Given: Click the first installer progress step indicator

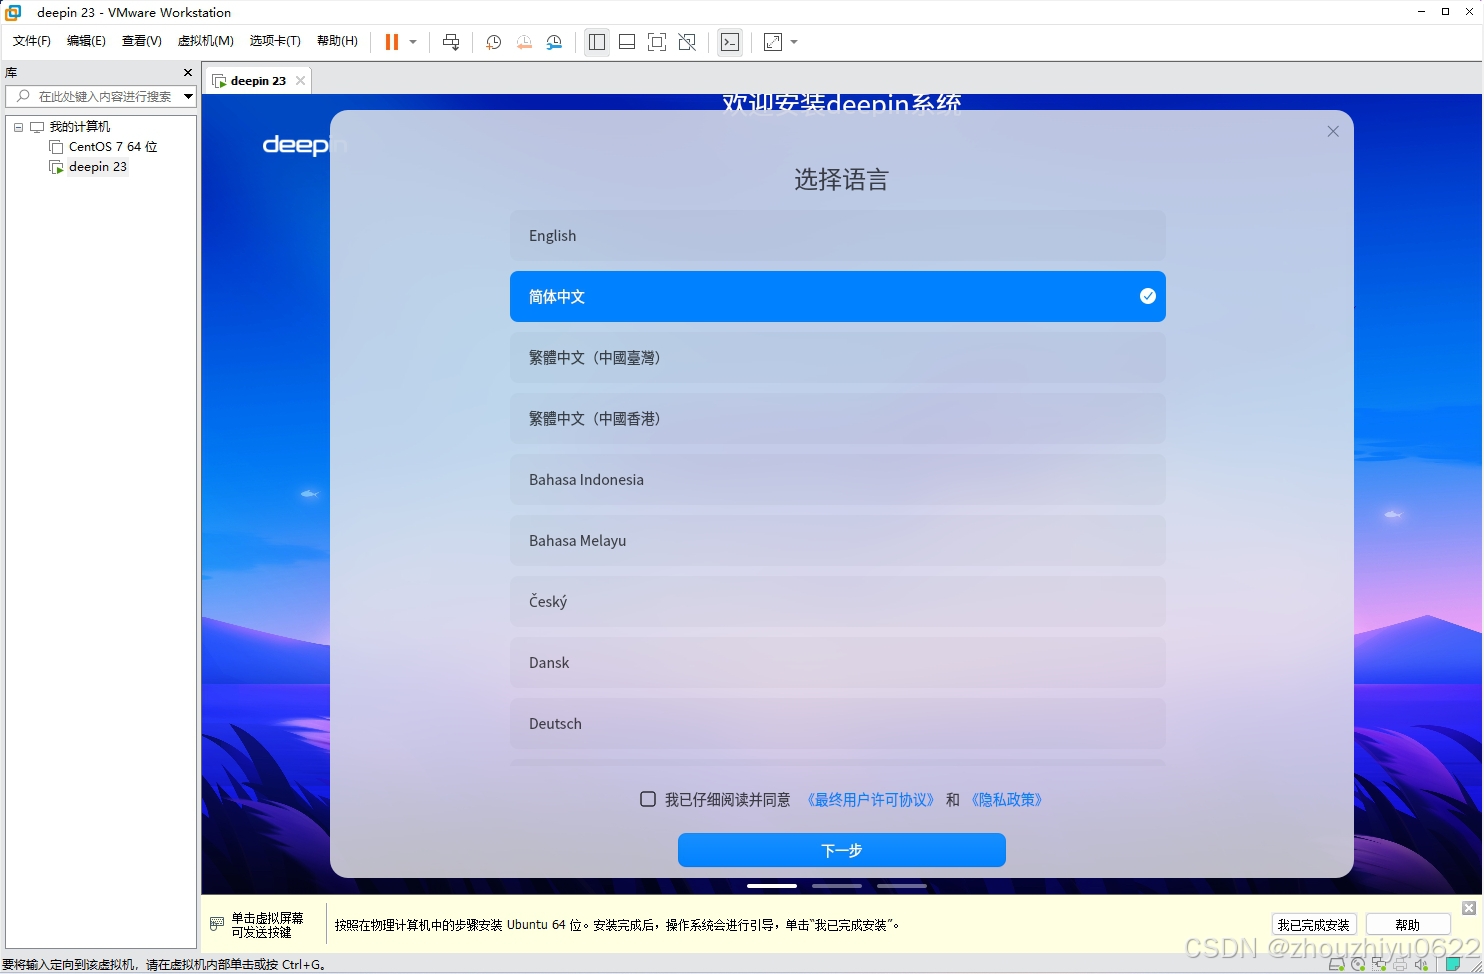Looking at the screenshot, I should [772, 886].
